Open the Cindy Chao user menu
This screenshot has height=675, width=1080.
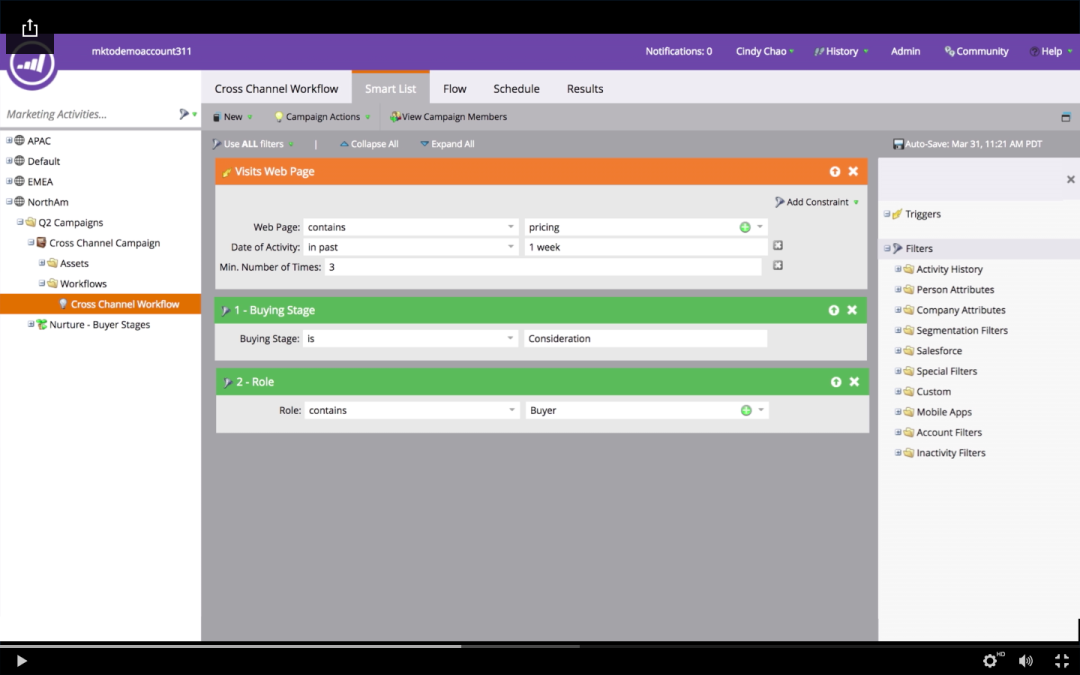click(x=765, y=52)
